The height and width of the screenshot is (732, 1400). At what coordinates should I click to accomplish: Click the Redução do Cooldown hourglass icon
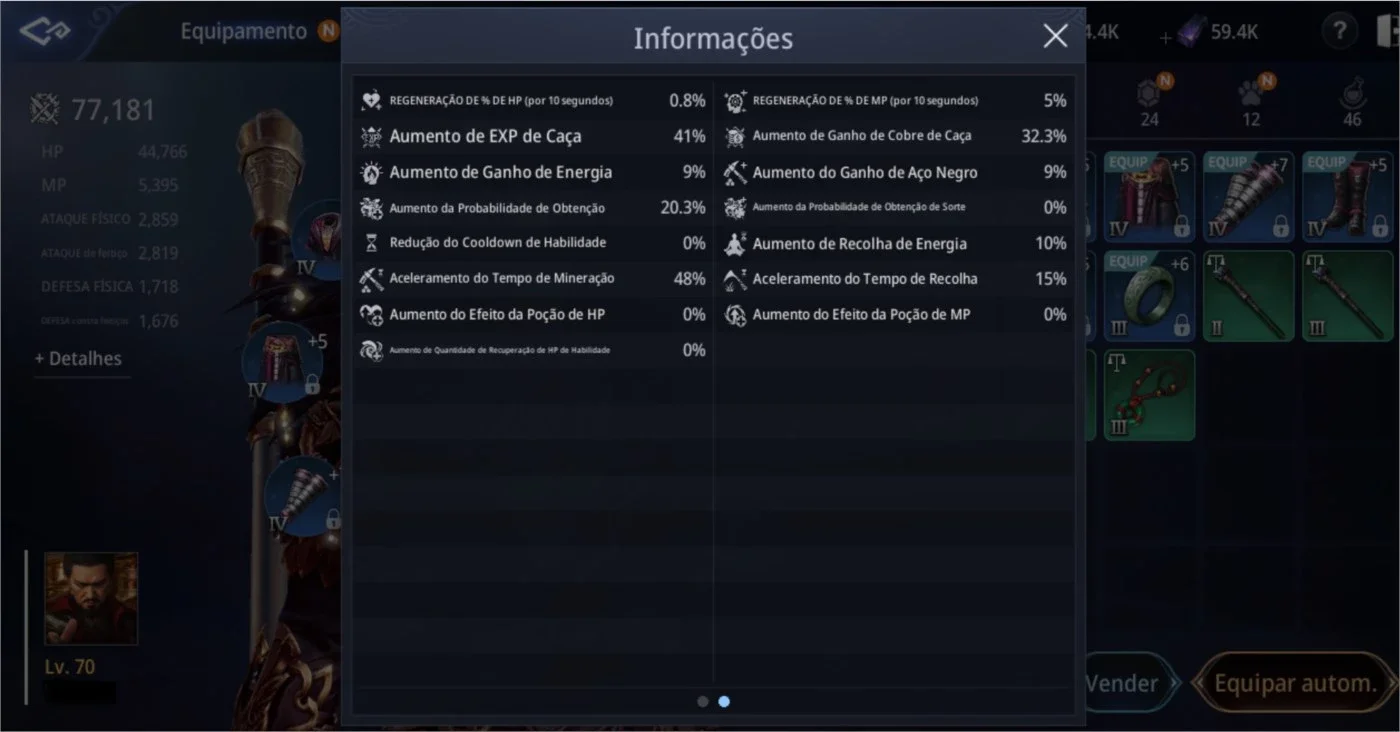coord(371,243)
